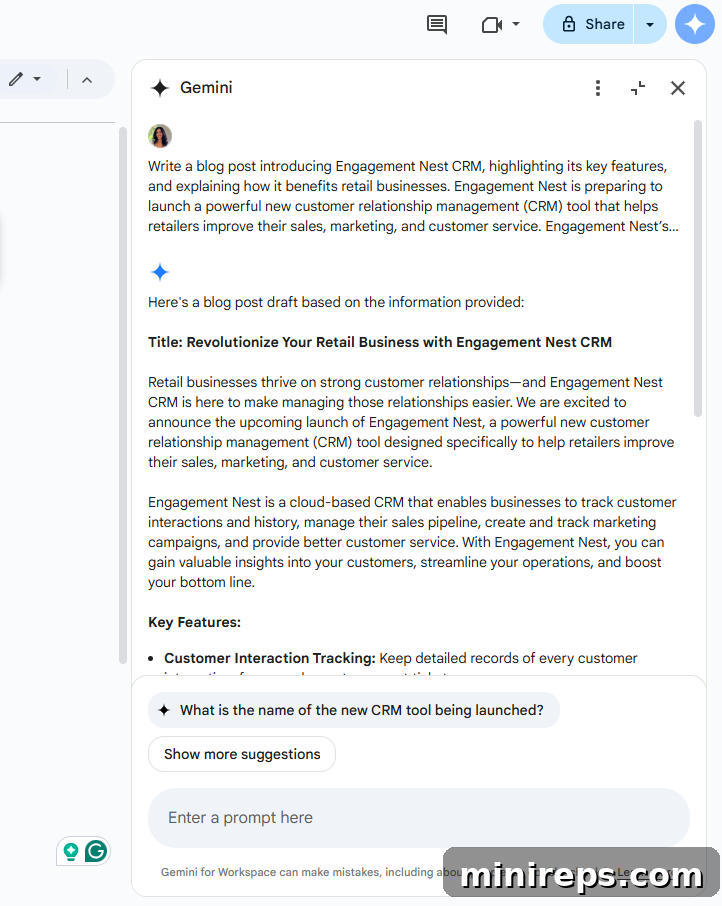This screenshot has width=722, height=906.
Task: Collapse the toolbar with the up chevron
Action: (x=87, y=80)
